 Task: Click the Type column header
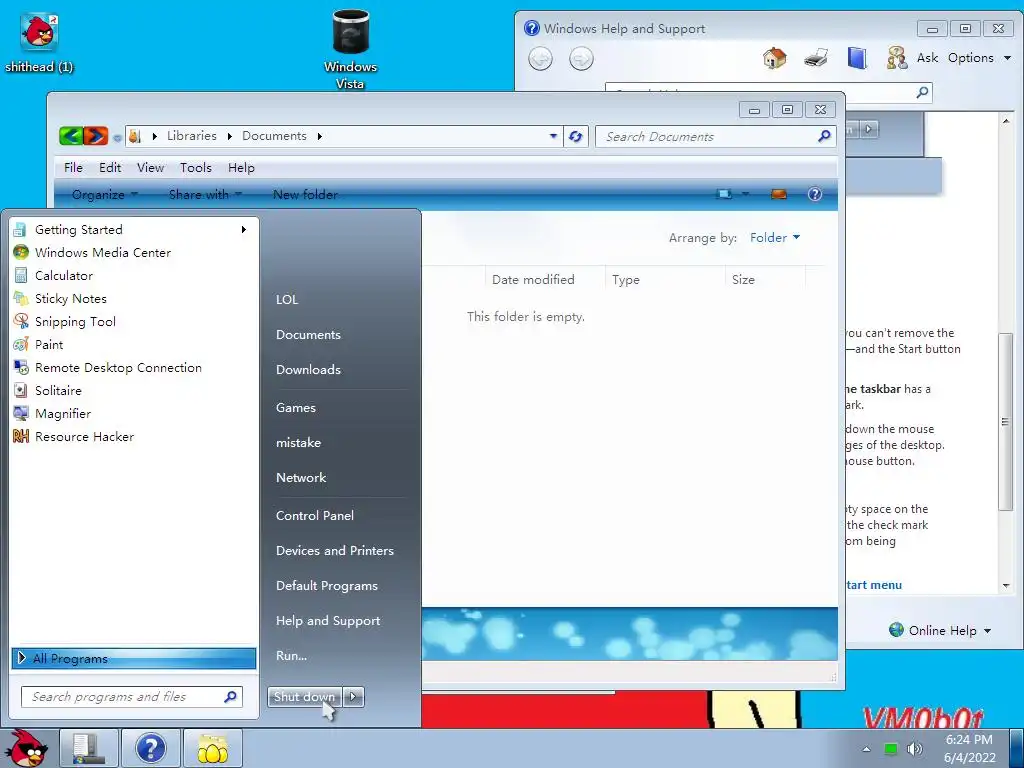665,280
